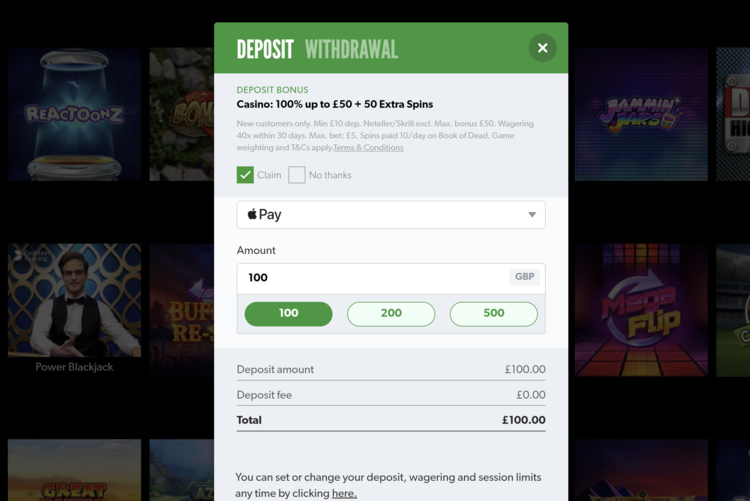
Task: Close the deposit dialog with X button
Action: [x=542, y=48]
